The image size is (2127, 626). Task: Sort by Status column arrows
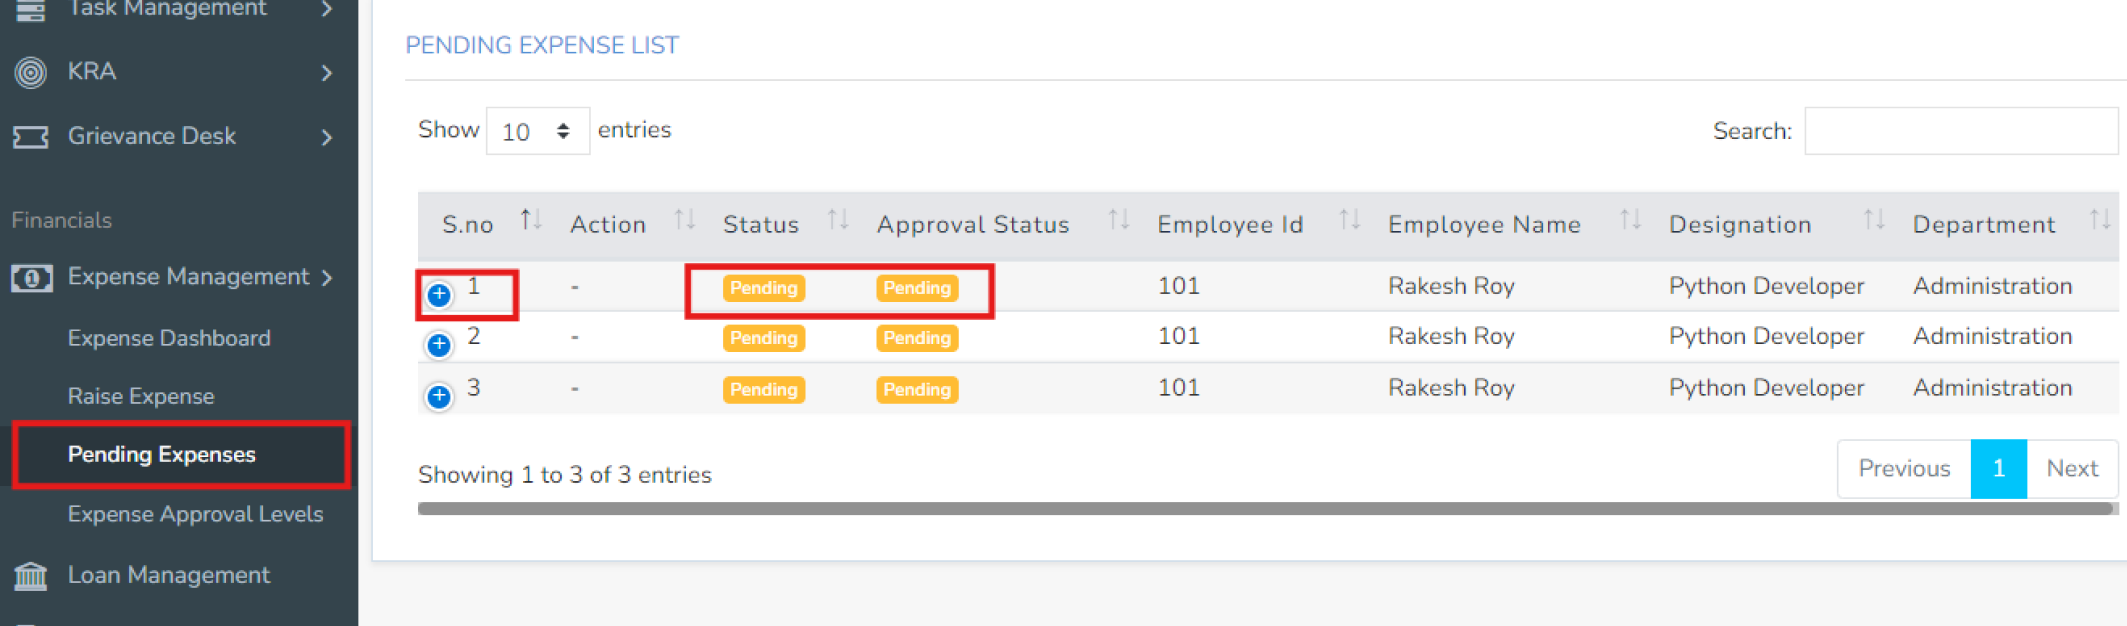838,219
